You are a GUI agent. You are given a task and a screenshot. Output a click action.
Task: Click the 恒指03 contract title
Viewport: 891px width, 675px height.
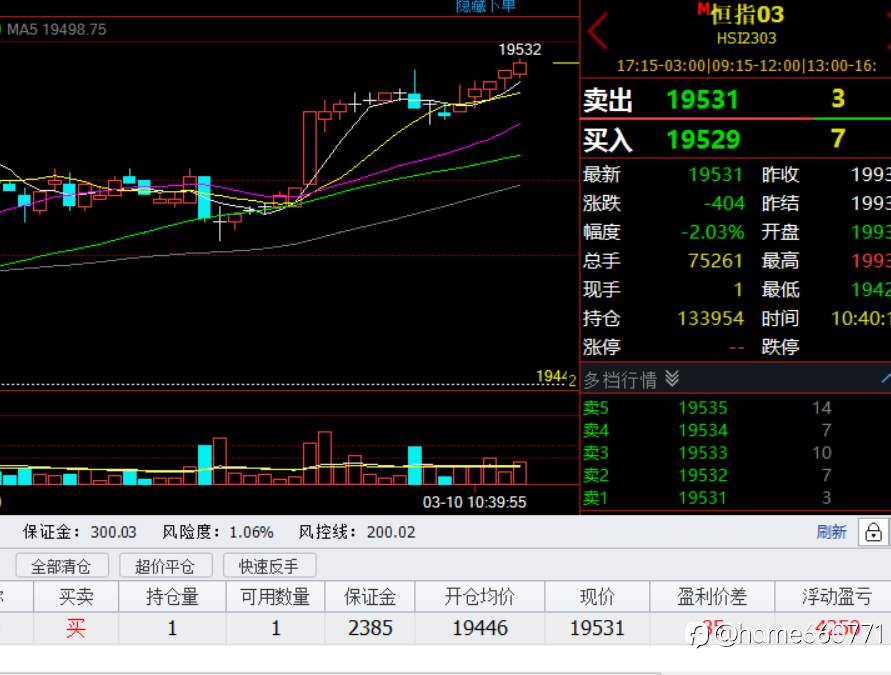(x=747, y=15)
